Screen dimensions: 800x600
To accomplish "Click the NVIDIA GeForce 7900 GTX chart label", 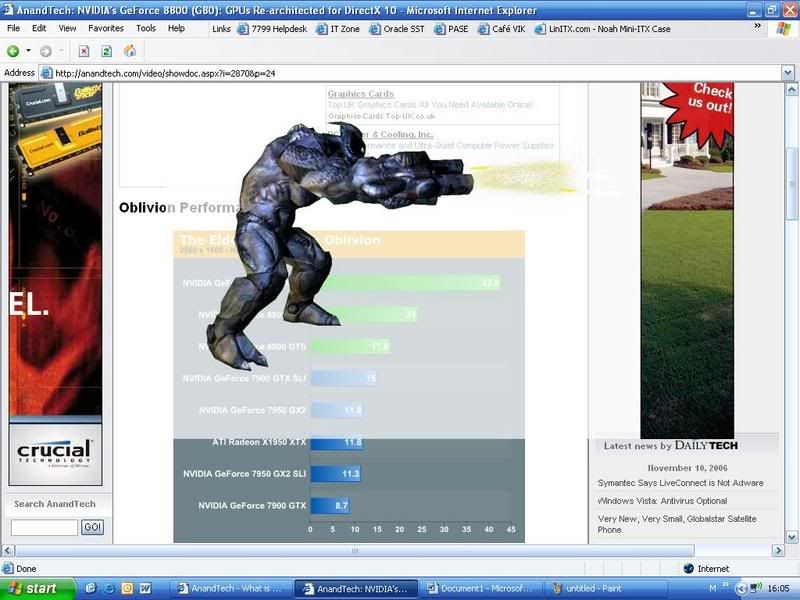I will (x=252, y=506).
